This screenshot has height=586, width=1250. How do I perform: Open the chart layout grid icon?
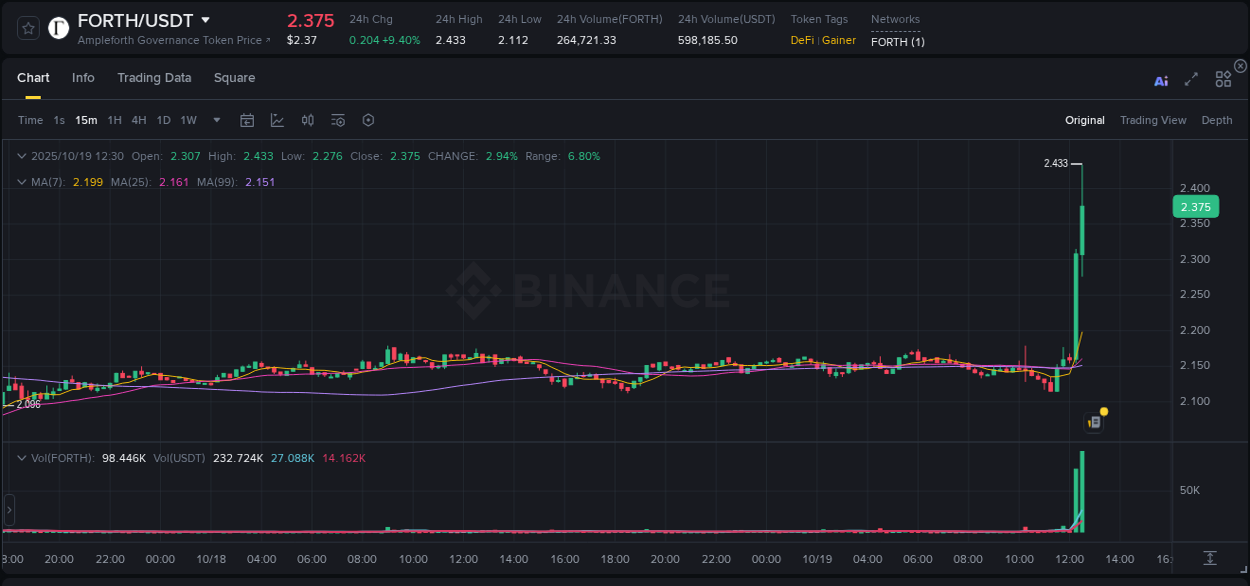tap(1223, 79)
